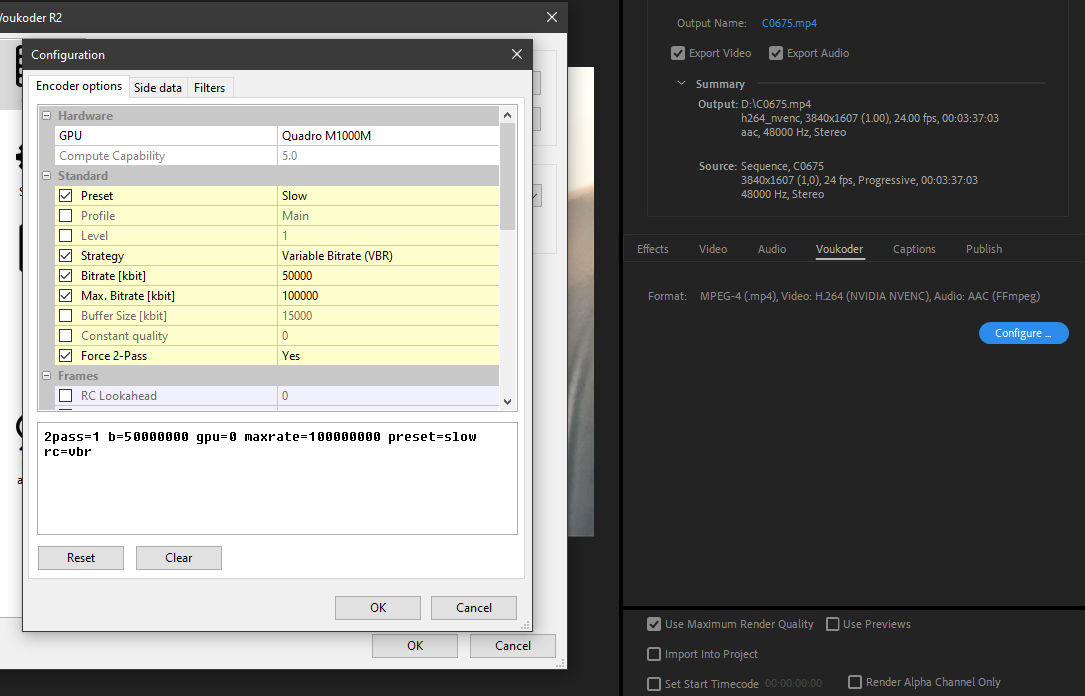The height and width of the screenshot is (696, 1085).
Task: Enable the RC Lookahead checkbox
Action: [x=66, y=396]
